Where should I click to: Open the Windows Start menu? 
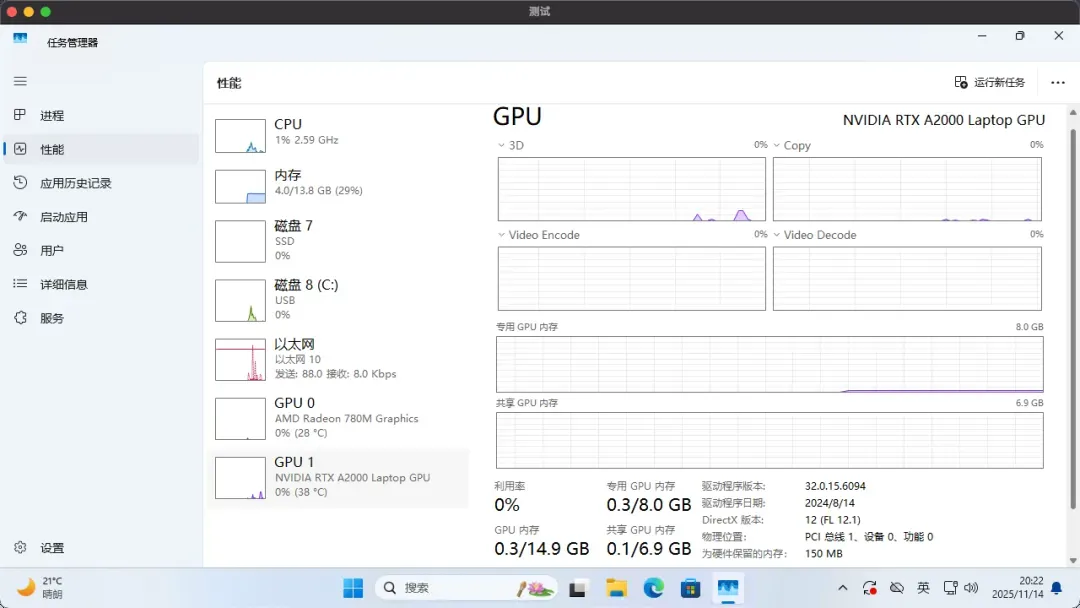point(353,588)
